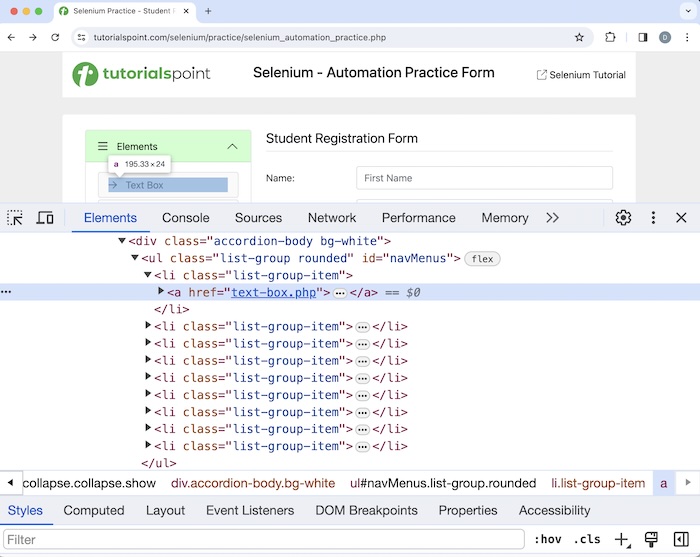Screen dimensions: 700x557
Task: Activate the inspect element picker icon
Action: click(15, 218)
